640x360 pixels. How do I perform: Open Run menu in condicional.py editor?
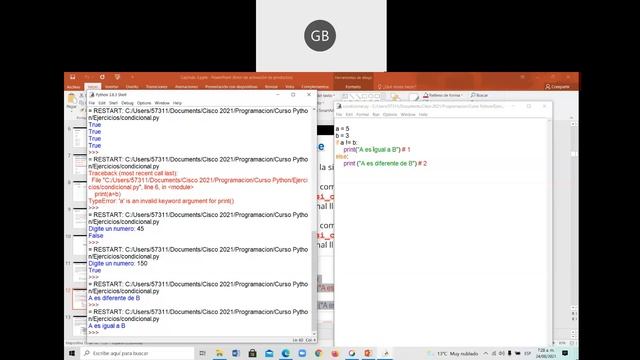(x=376, y=115)
